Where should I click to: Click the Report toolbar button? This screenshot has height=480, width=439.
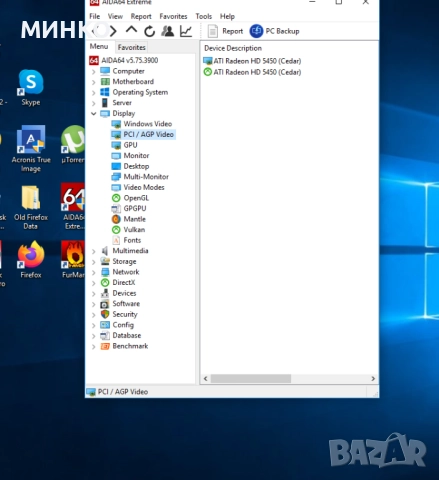(x=225, y=31)
